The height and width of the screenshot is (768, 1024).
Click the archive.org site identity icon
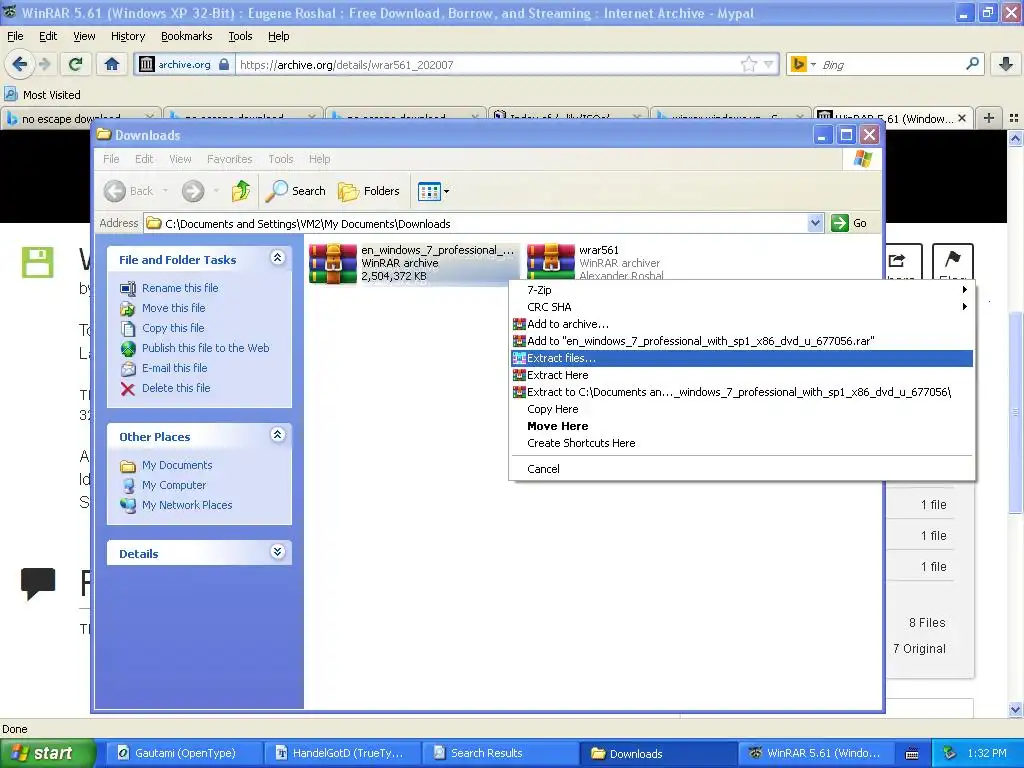point(146,64)
